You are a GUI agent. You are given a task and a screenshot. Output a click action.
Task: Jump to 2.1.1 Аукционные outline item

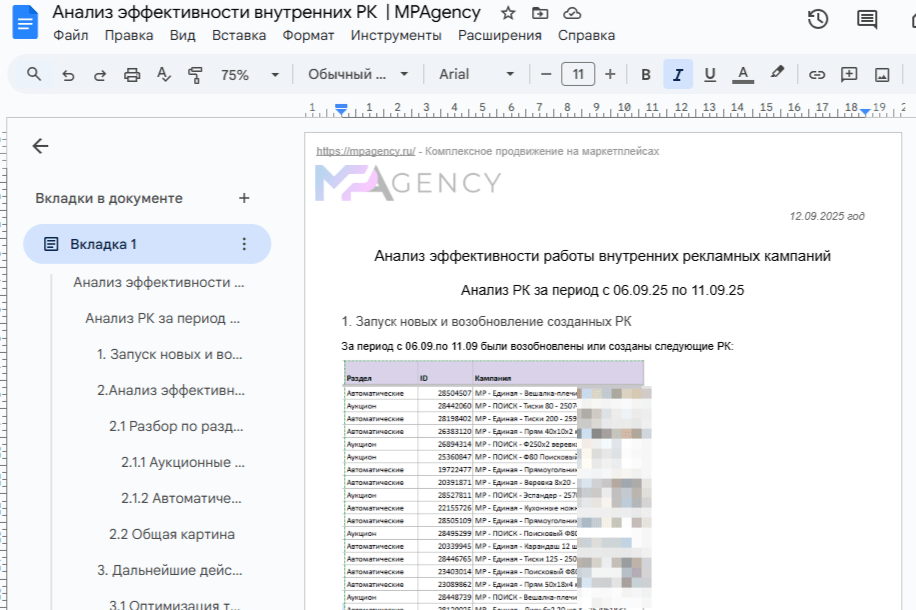pos(183,462)
